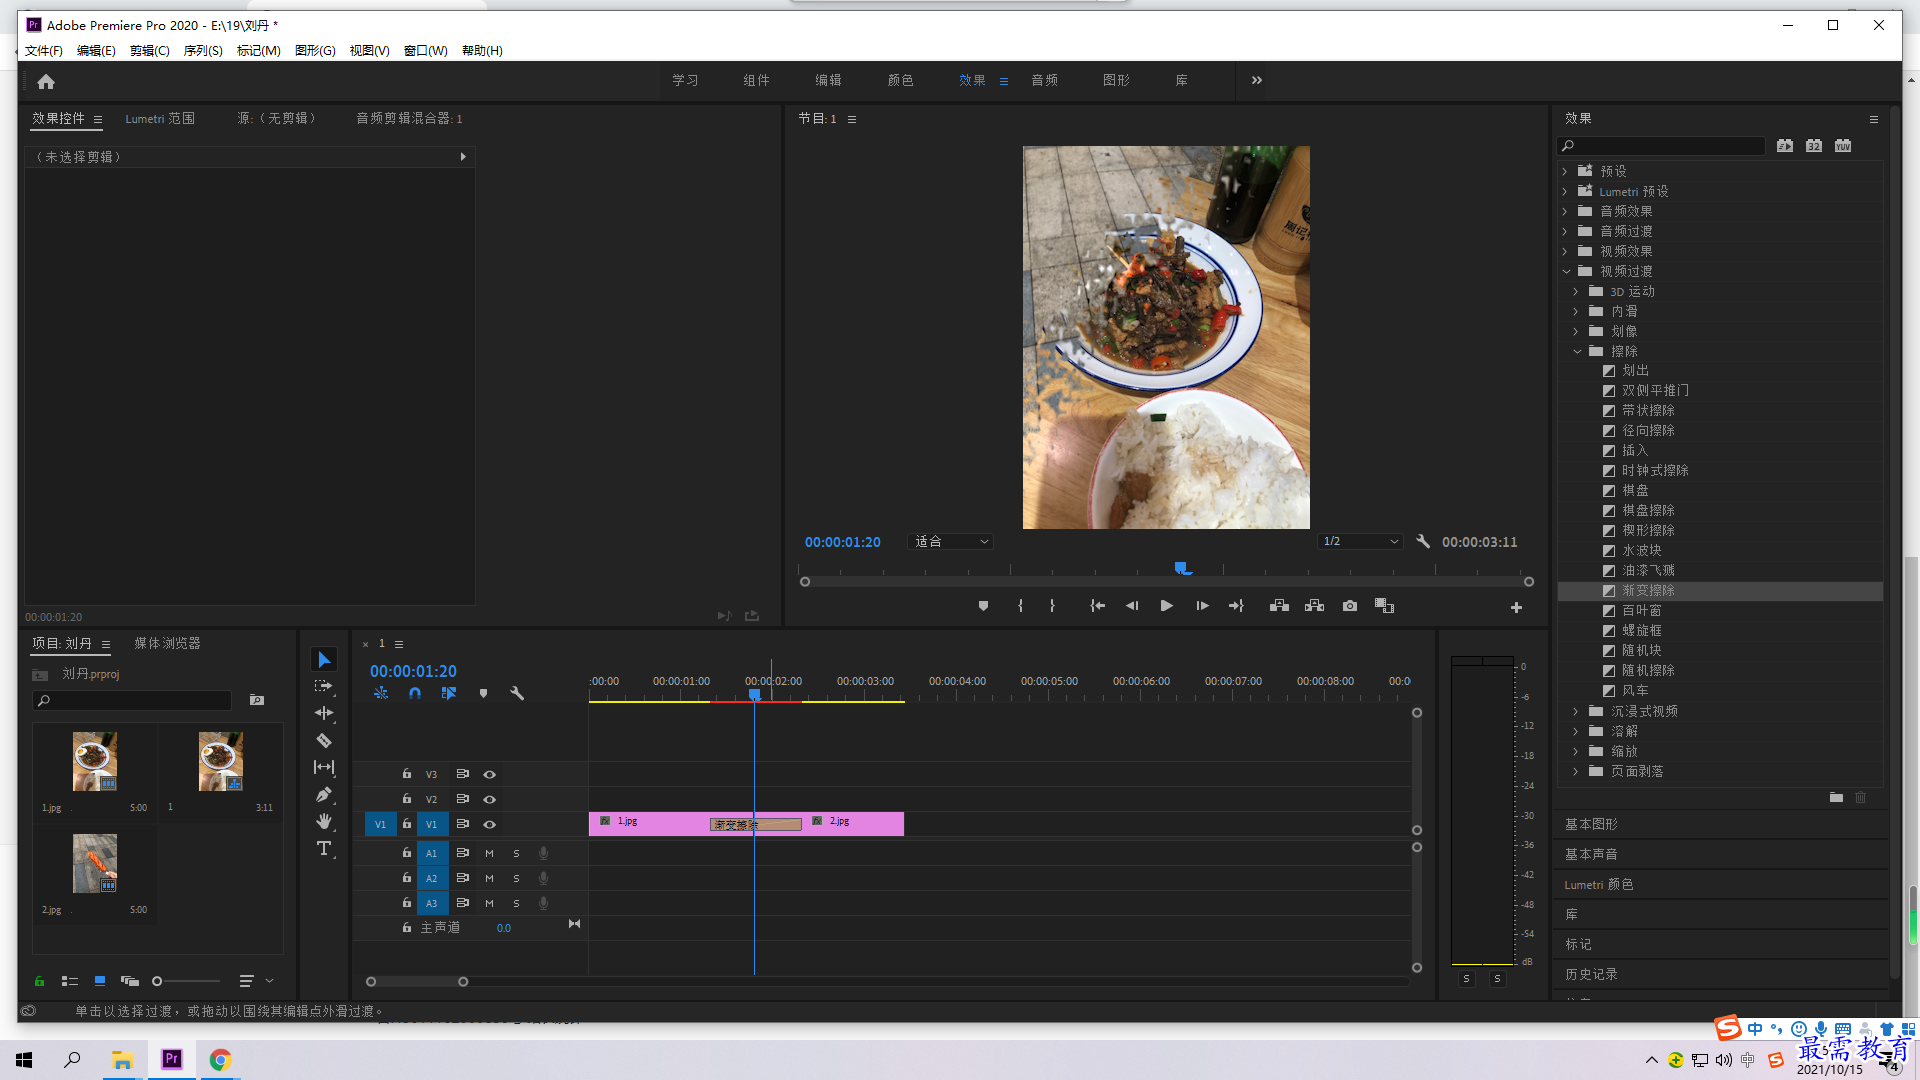
Task: Click Mark Out button
Action: click(x=1052, y=606)
